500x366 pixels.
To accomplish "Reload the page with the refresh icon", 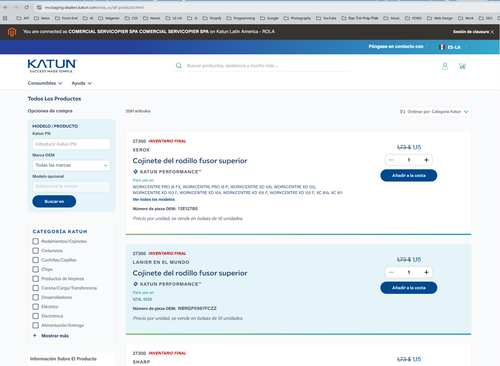I will [x=26, y=7].
